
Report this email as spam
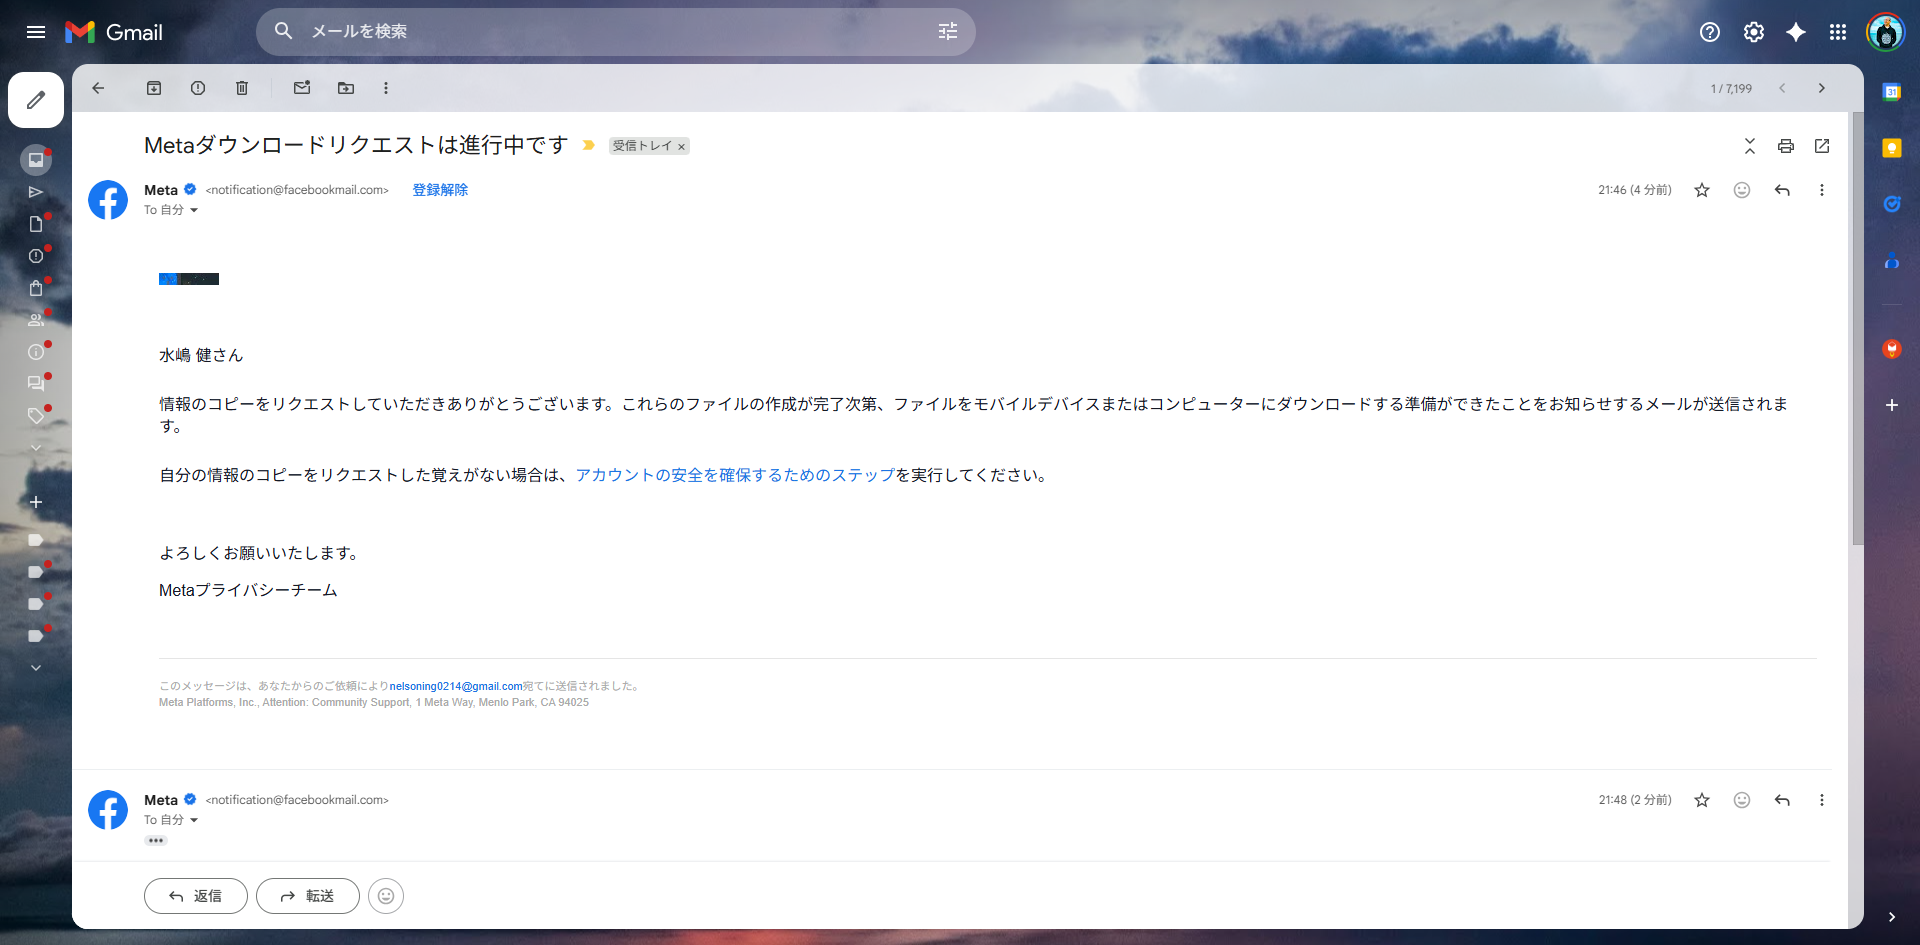click(198, 88)
